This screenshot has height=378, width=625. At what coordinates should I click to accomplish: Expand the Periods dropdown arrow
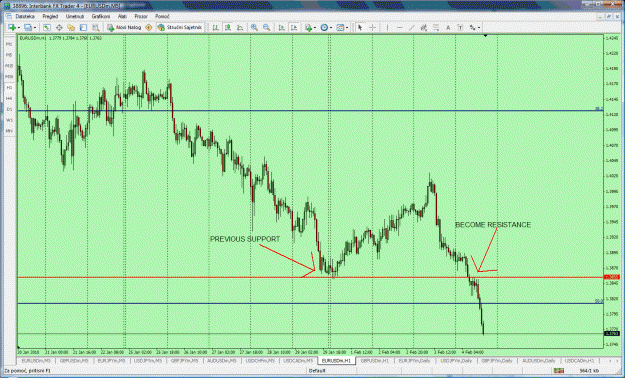pyautogui.click(x=331, y=28)
